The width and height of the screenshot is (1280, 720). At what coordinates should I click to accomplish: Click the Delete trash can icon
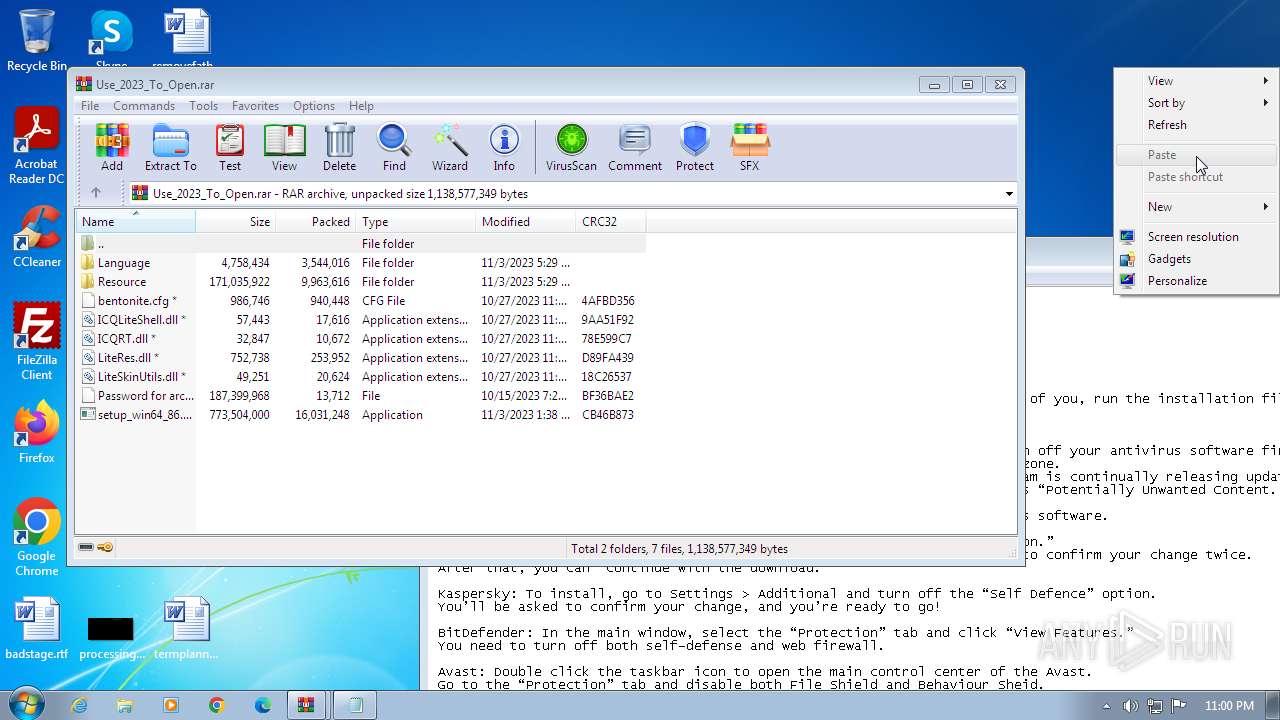(x=339, y=147)
